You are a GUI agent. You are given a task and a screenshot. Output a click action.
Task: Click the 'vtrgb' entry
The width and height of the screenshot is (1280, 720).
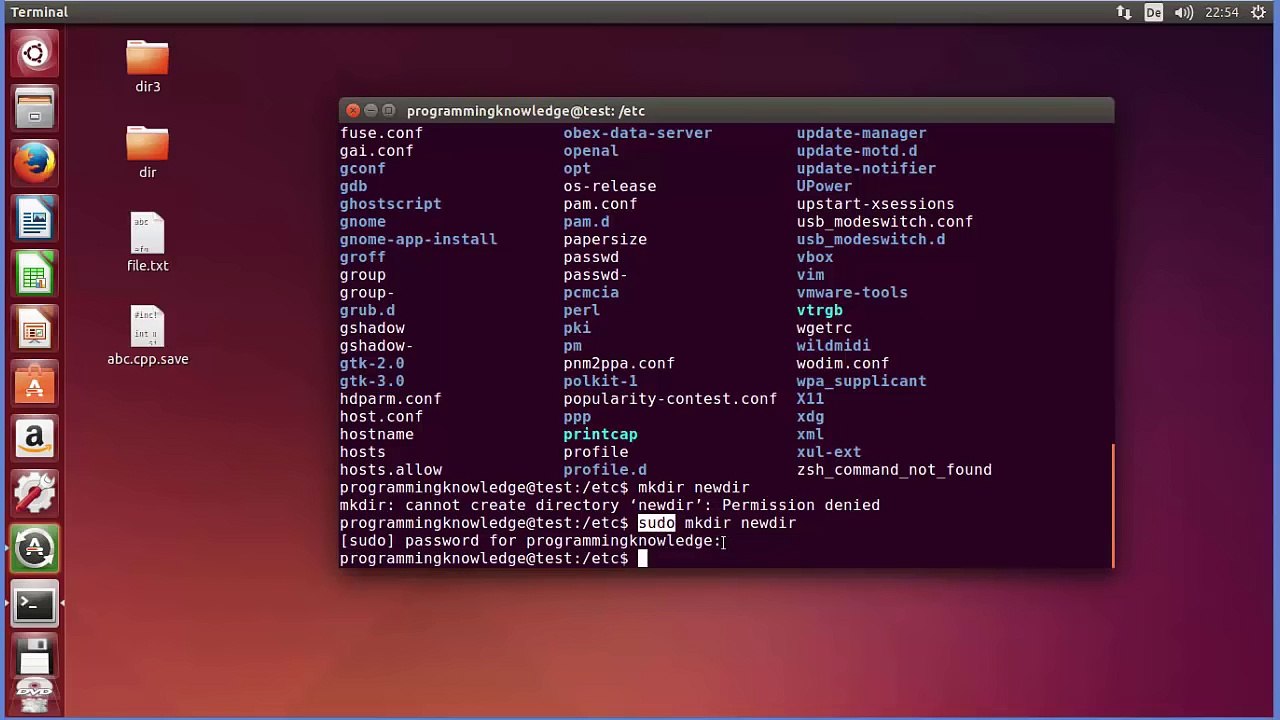point(820,310)
